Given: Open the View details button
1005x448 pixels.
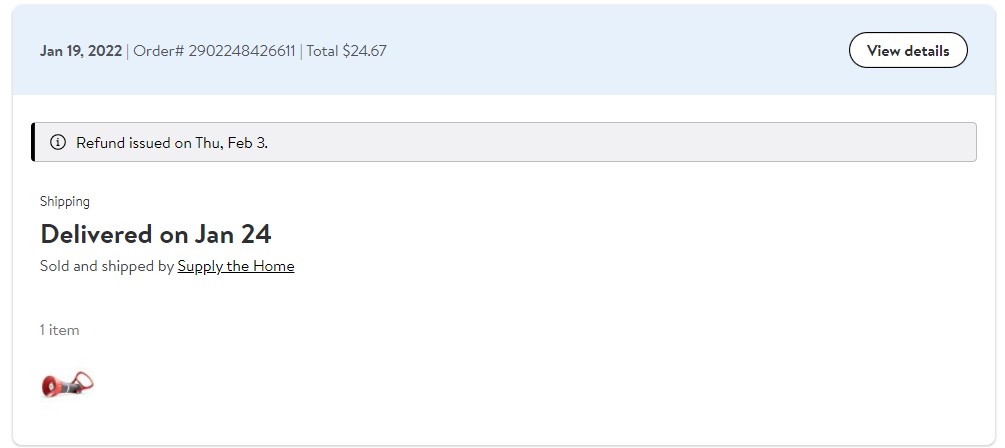Looking at the screenshot, I should [x=908, y=50].
